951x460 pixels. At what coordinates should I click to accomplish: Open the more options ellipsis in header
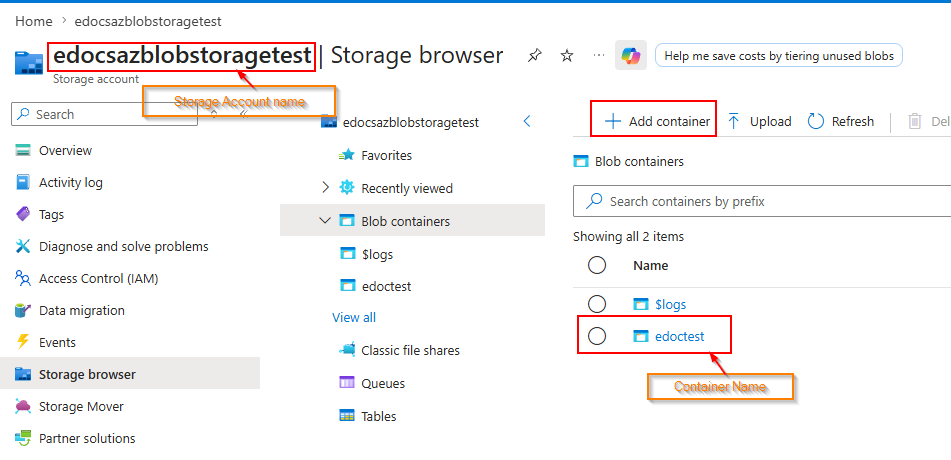coord(599,55)
